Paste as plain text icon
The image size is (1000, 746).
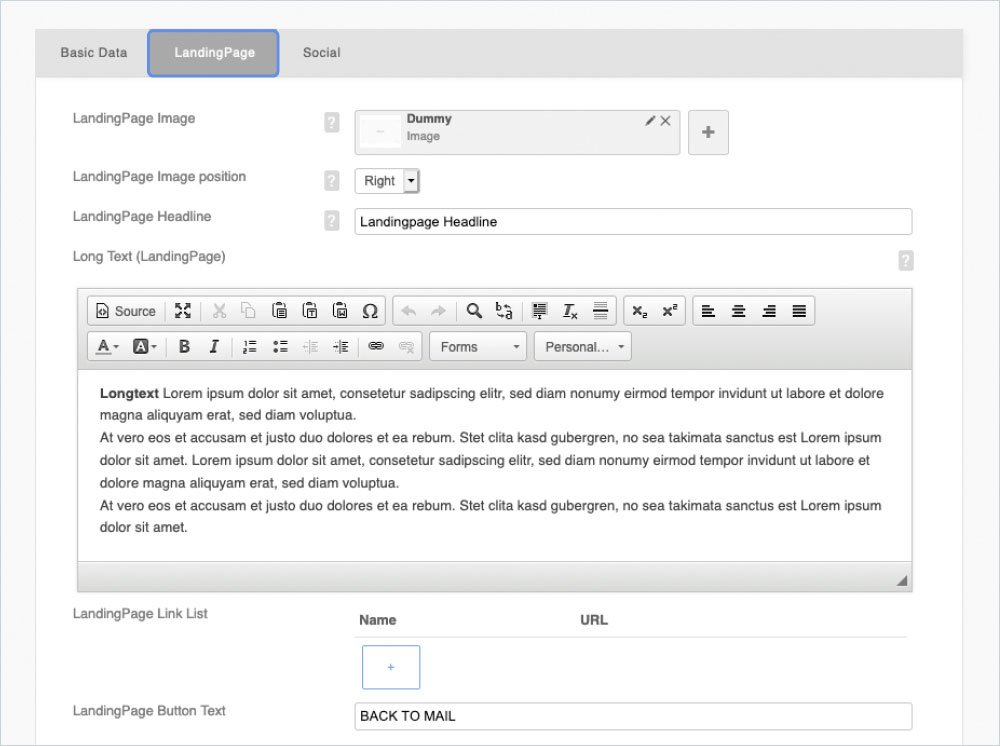(309, 311)
